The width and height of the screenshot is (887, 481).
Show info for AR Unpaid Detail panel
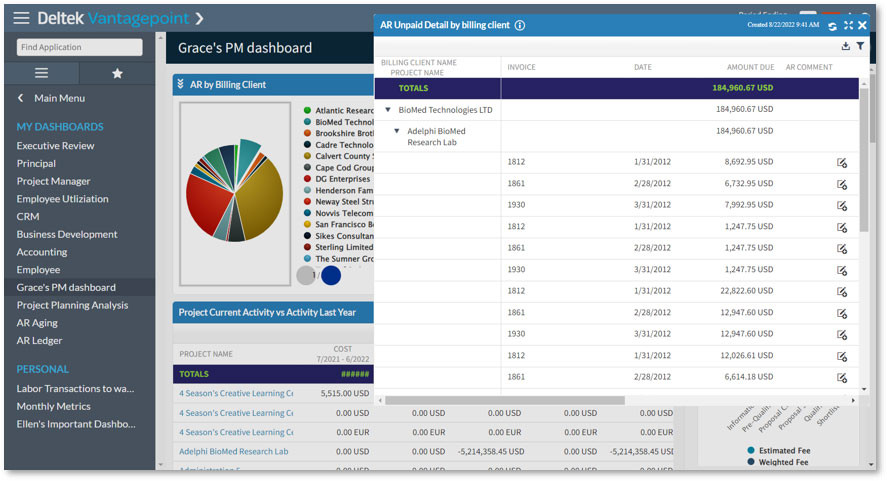520,25
